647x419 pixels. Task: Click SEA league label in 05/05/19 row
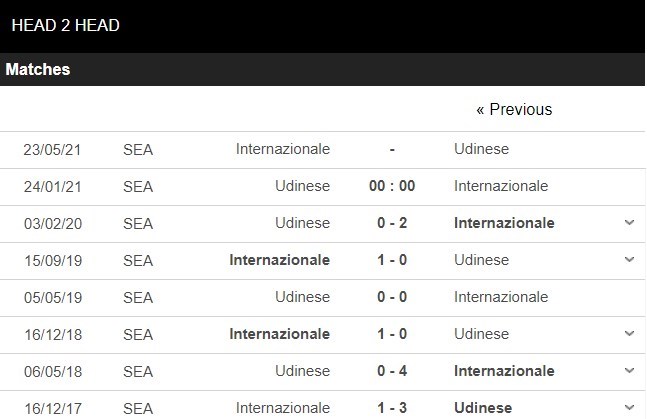138,297
